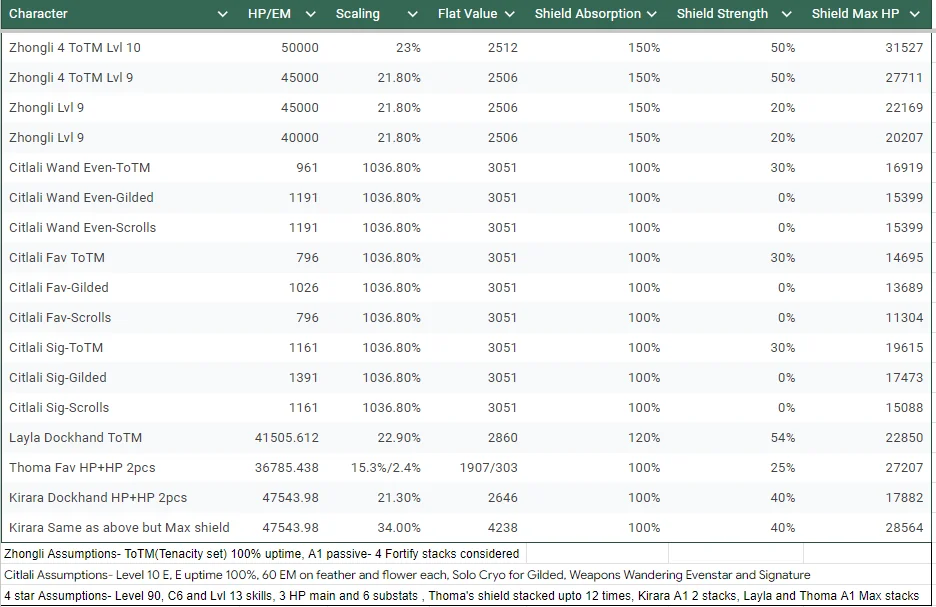
Task: Select the 'Layla Dockhand ToTM' cell
Action: 75,437
